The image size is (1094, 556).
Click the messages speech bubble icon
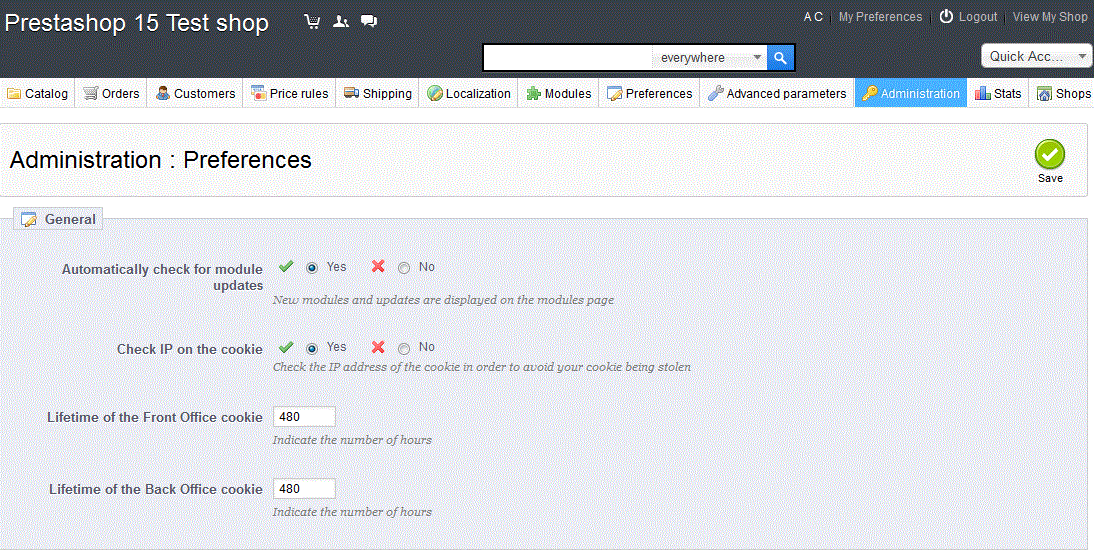(369, 21)
